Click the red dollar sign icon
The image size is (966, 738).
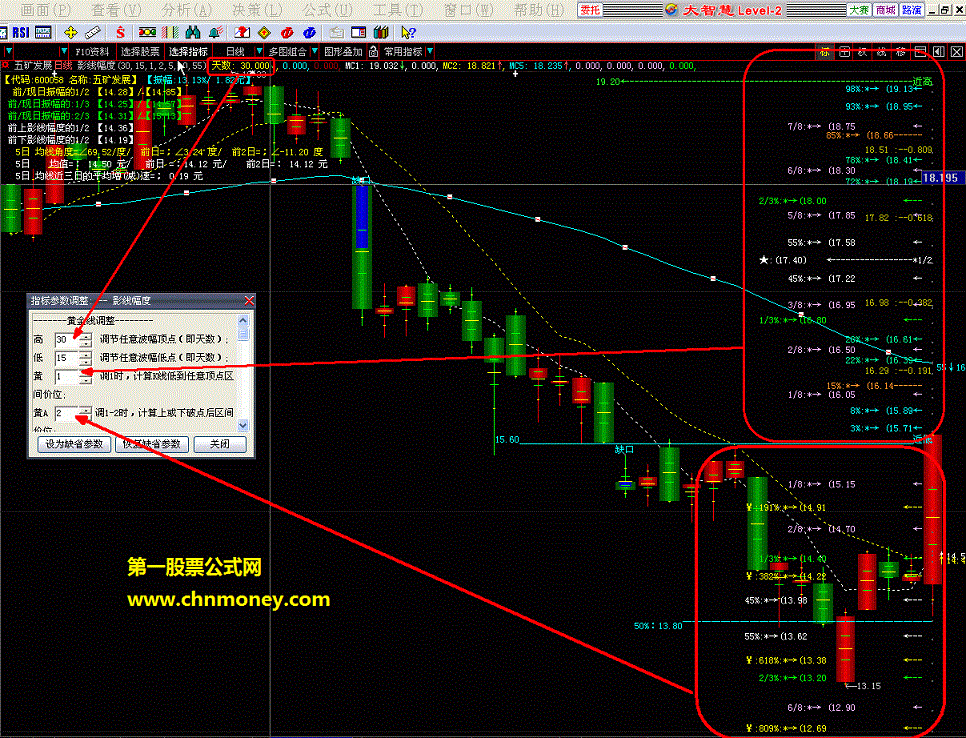click(x=120, y=32)
